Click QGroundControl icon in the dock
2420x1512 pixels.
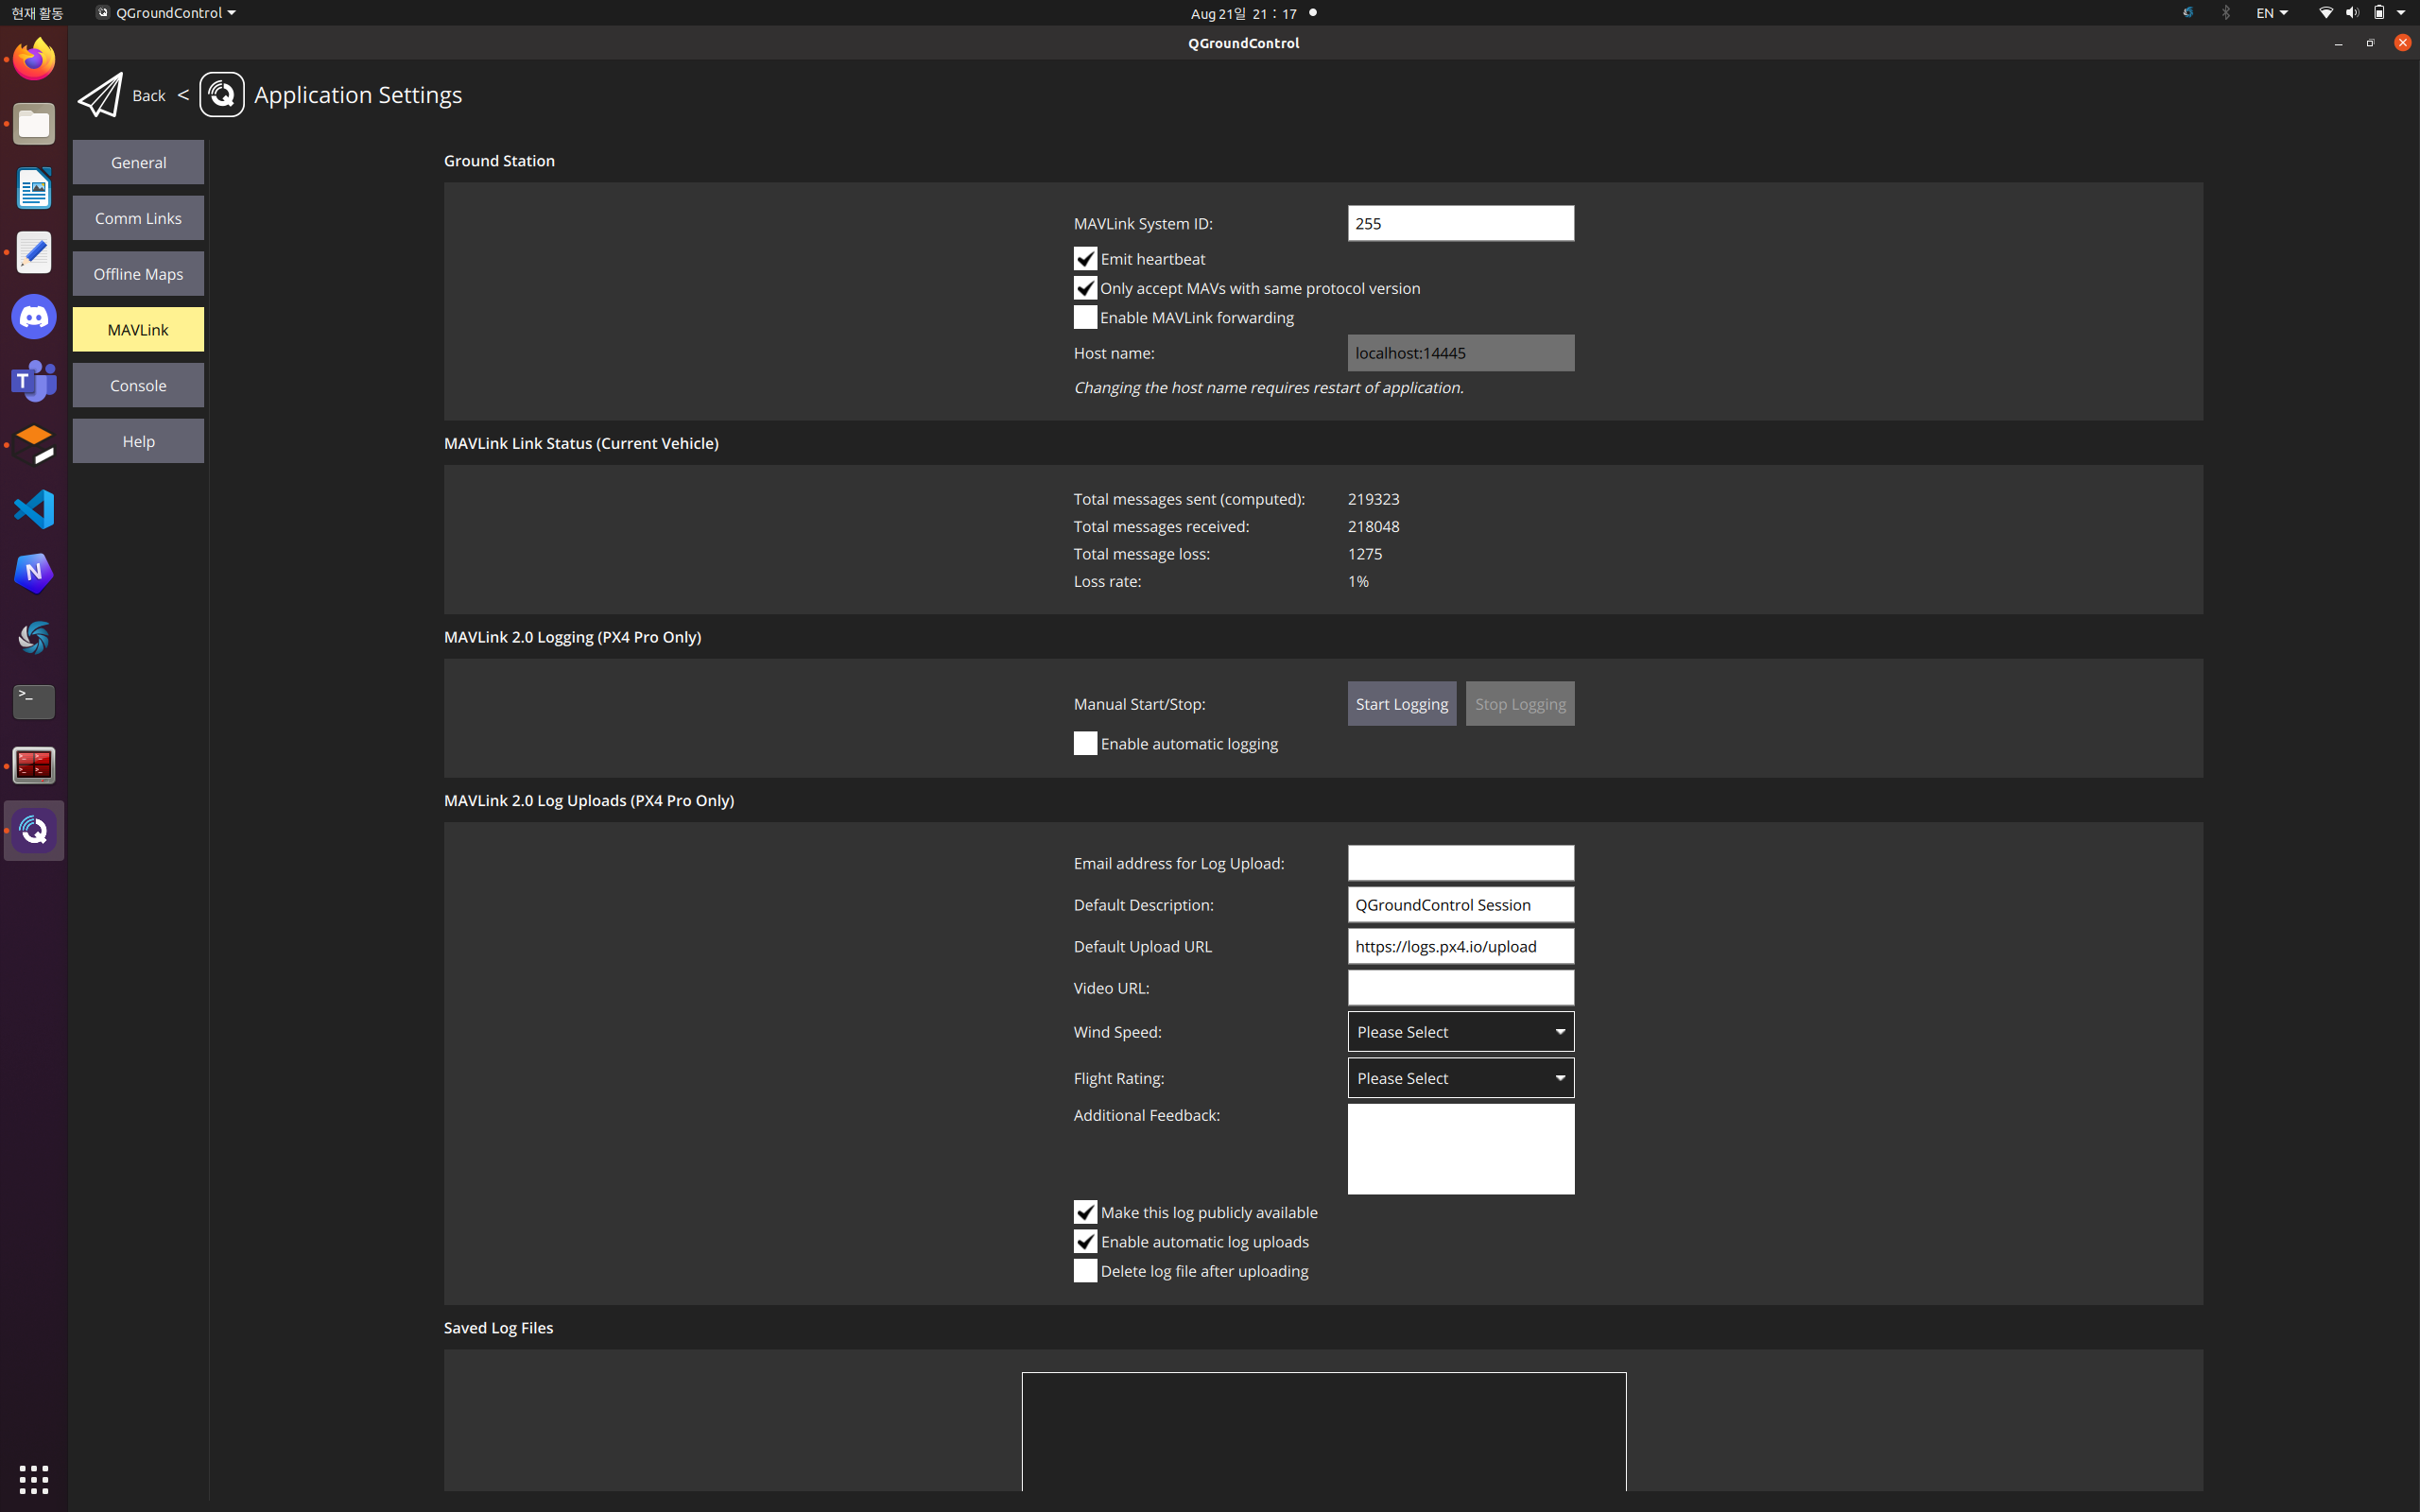(x=34, y=830)
